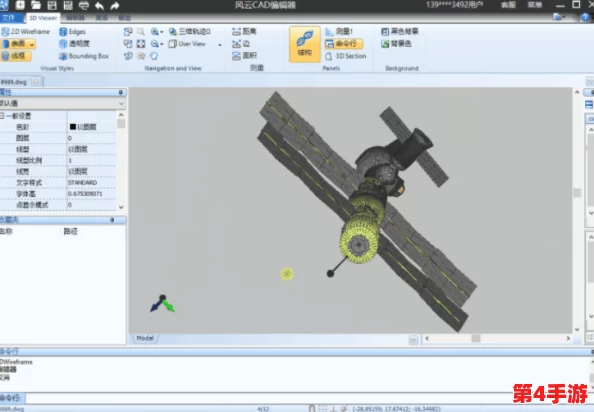The height and width of the screenshot is (412, 594).
Task: Click the undo arrow in title bar
Action: [99, 5]
